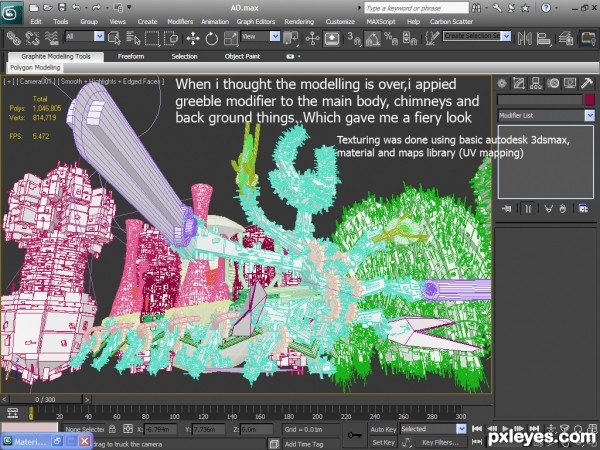Toggle the Keyboard Shortcut Override button
Viewport: 600px width, 450px height.
[331, 38]
